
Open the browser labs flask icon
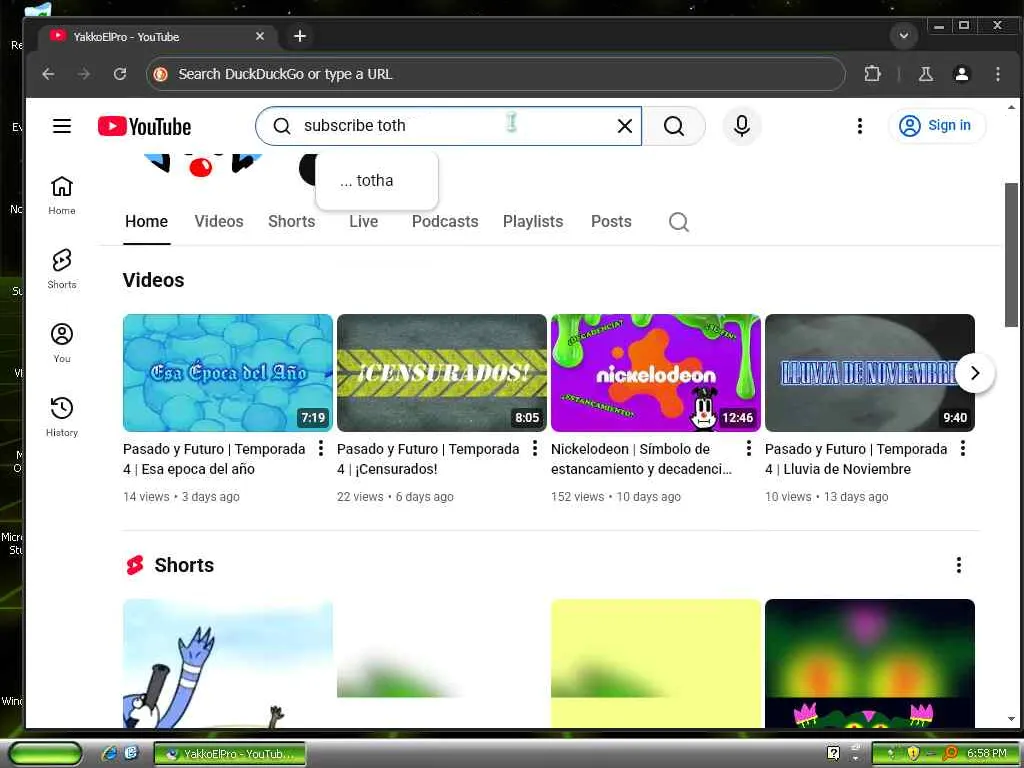point(925,74)
